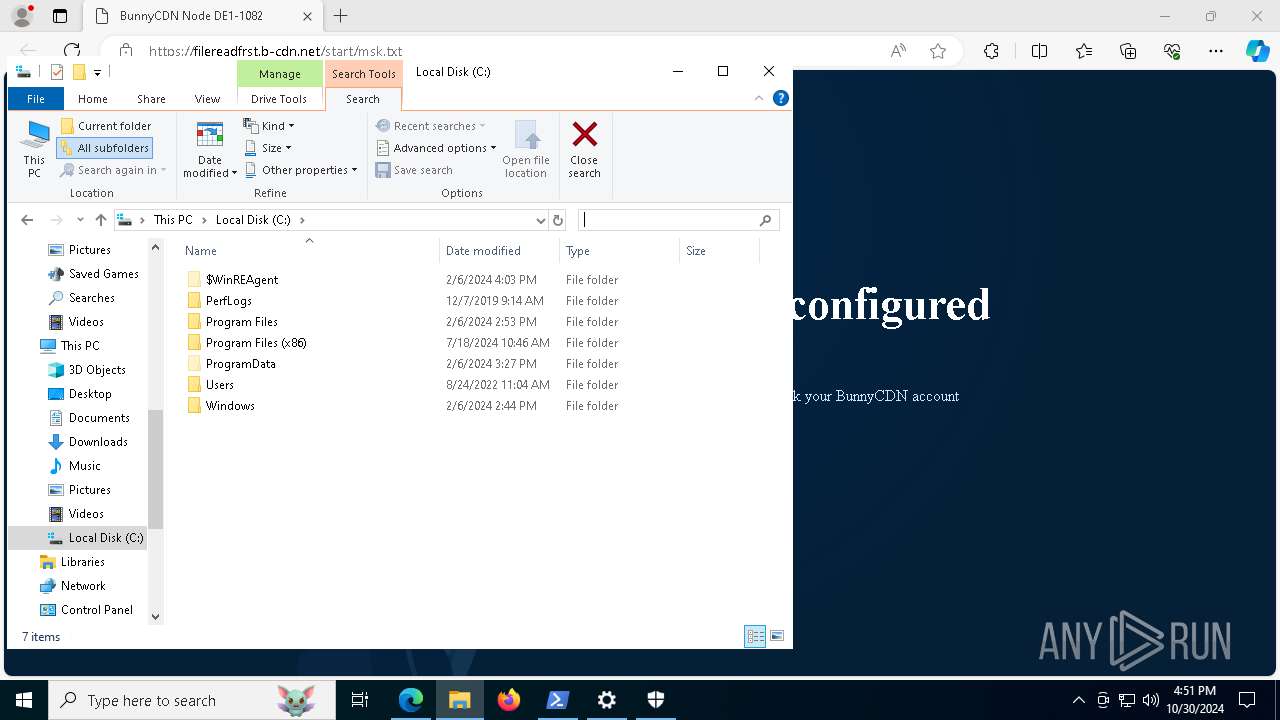Click This PC icon in Search ribbon
This screenshot has width=1280, height=720.
pyautogui.click(x=35, y=149)
